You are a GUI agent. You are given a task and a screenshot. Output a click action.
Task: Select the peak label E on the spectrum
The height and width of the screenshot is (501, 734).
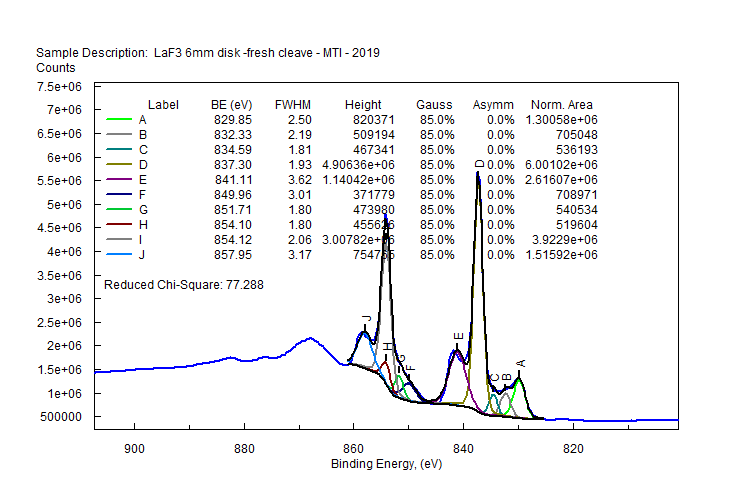tap(458, 336)
